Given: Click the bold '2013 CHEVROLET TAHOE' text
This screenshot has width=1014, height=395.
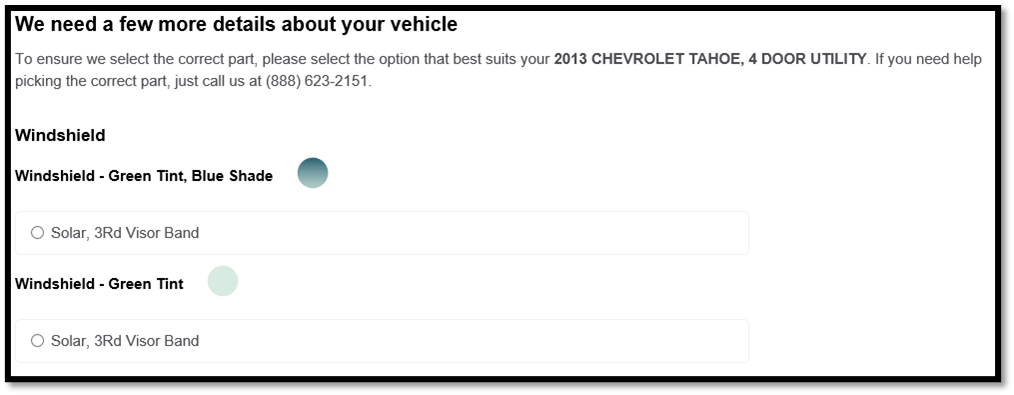Looking at the screenshot, I should coord(644,59).
